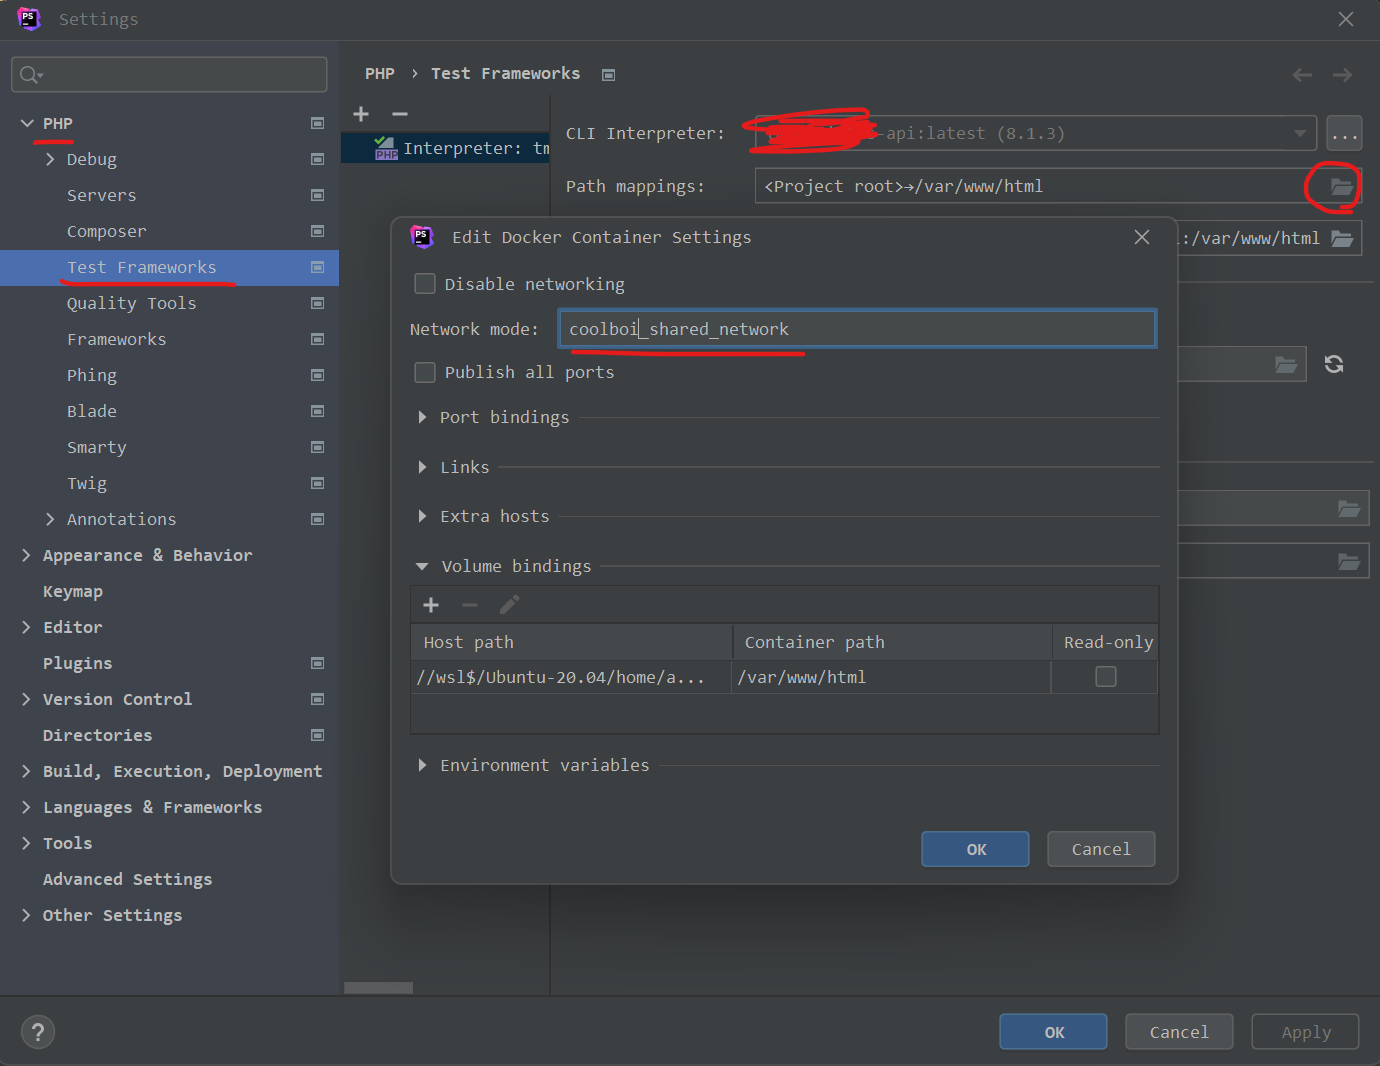Screen dimensions: 1380x1066
Task: Expand the Annotations tree node
Action: point(50,519)
